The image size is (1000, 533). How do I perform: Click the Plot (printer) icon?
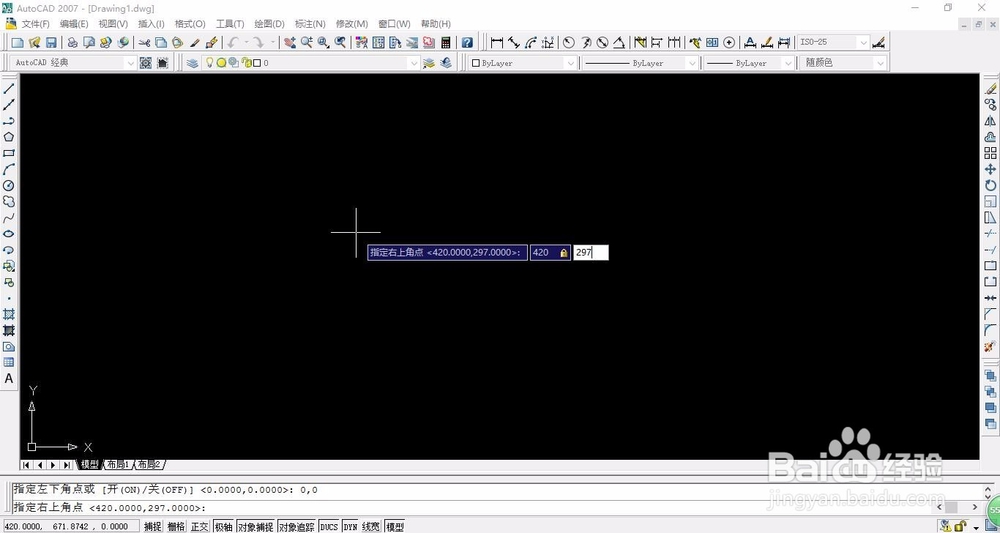coord(73,43)
